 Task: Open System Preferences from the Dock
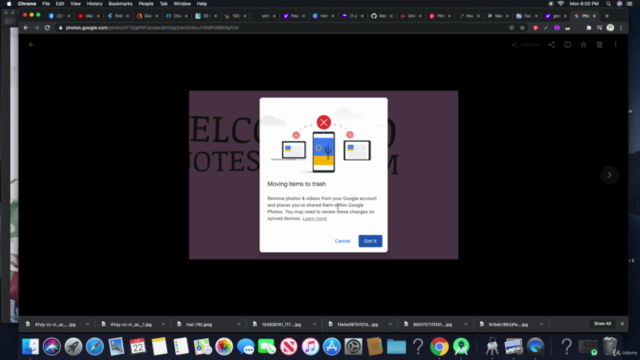(353, 347)
